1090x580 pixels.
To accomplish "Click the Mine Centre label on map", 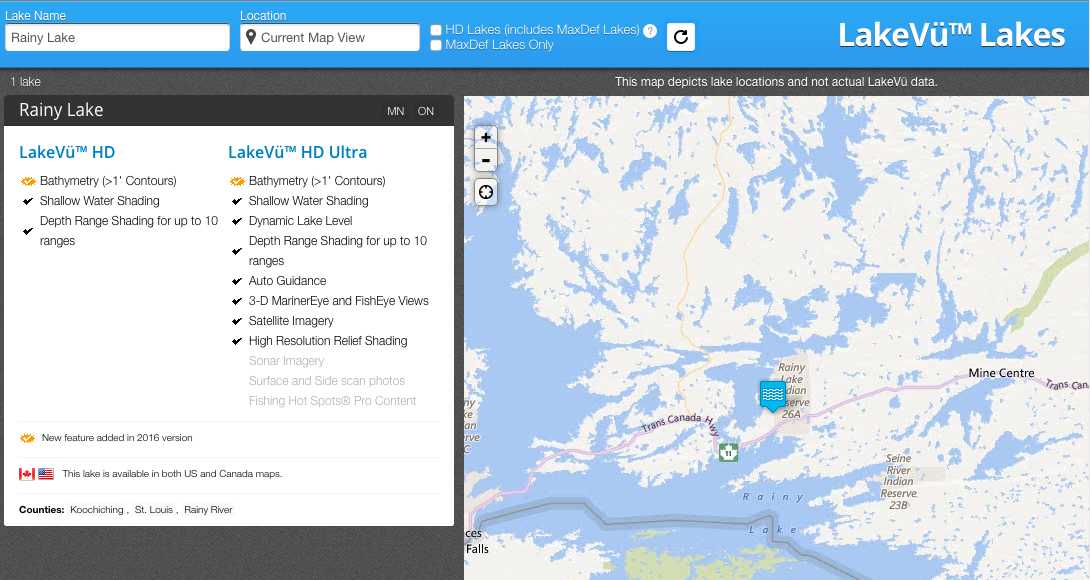I will point(1001,373).
